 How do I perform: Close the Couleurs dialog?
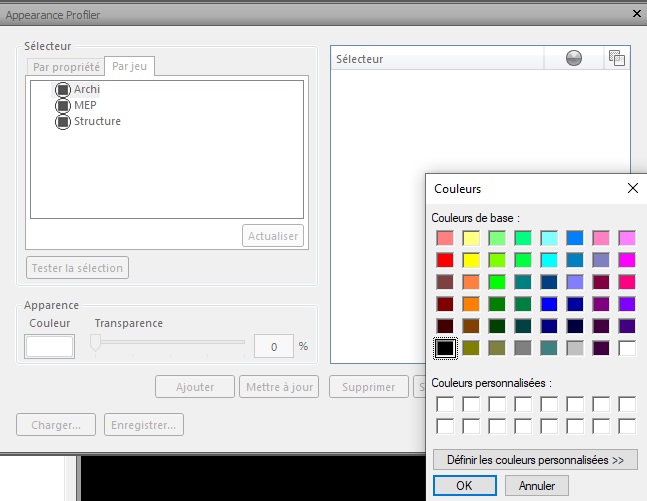pos(632,188)
